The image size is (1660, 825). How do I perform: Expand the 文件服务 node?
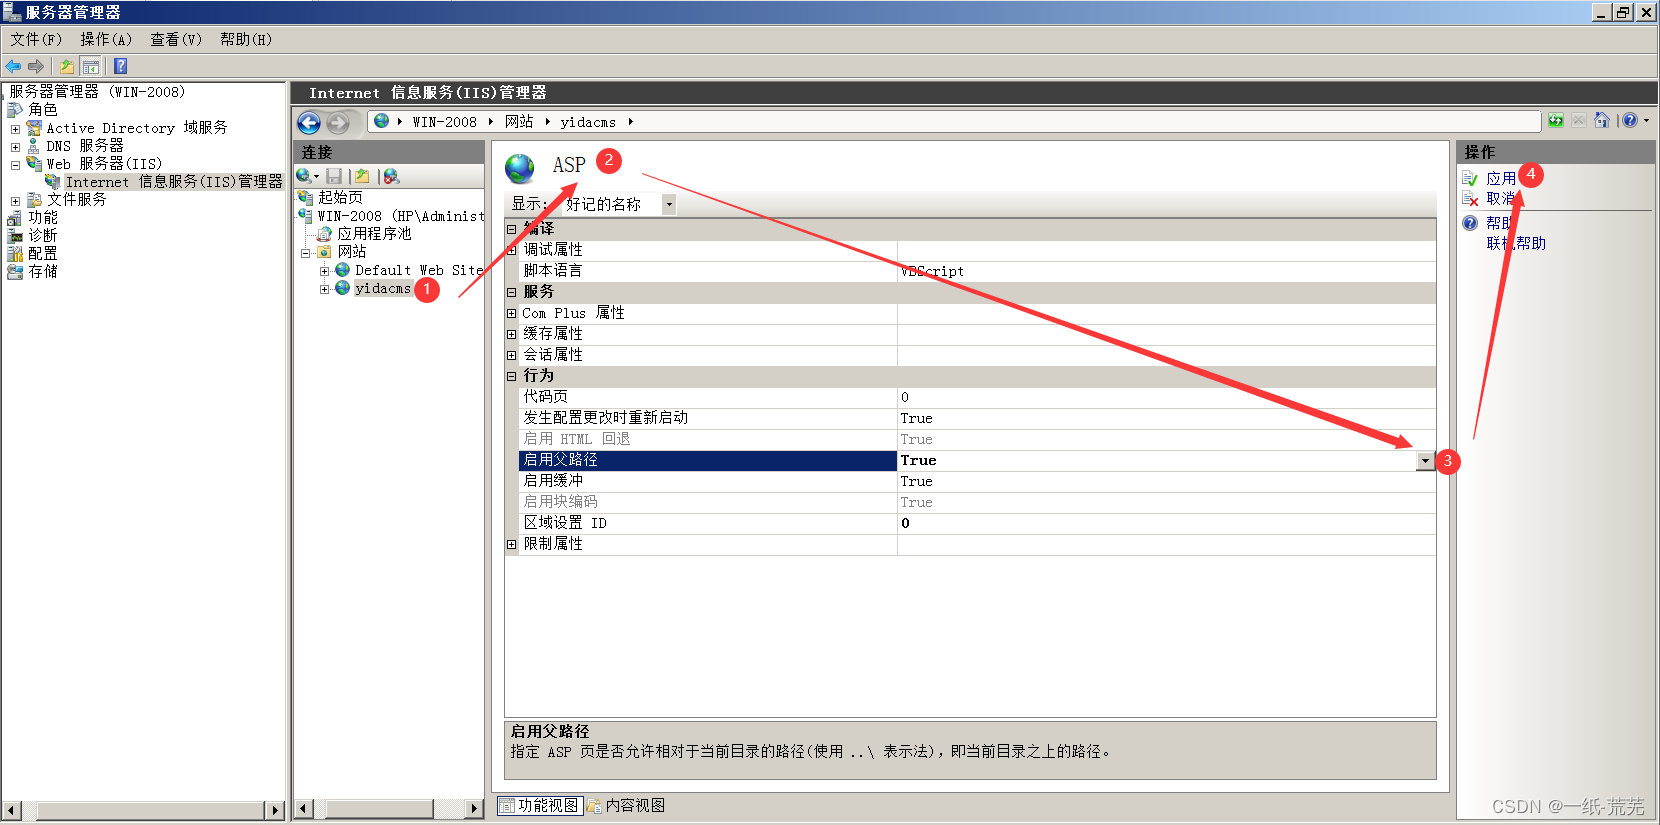15,201
